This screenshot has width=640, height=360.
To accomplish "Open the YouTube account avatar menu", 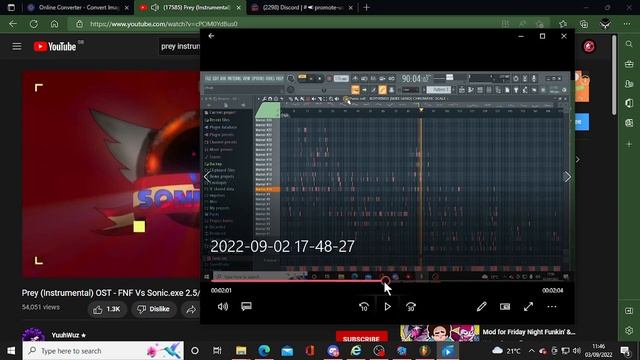I will tap(589, 47).
